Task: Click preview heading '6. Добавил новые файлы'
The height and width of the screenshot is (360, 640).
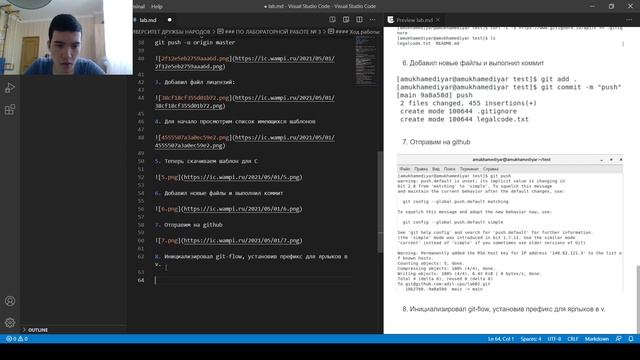Action: [x=473, y=63]
